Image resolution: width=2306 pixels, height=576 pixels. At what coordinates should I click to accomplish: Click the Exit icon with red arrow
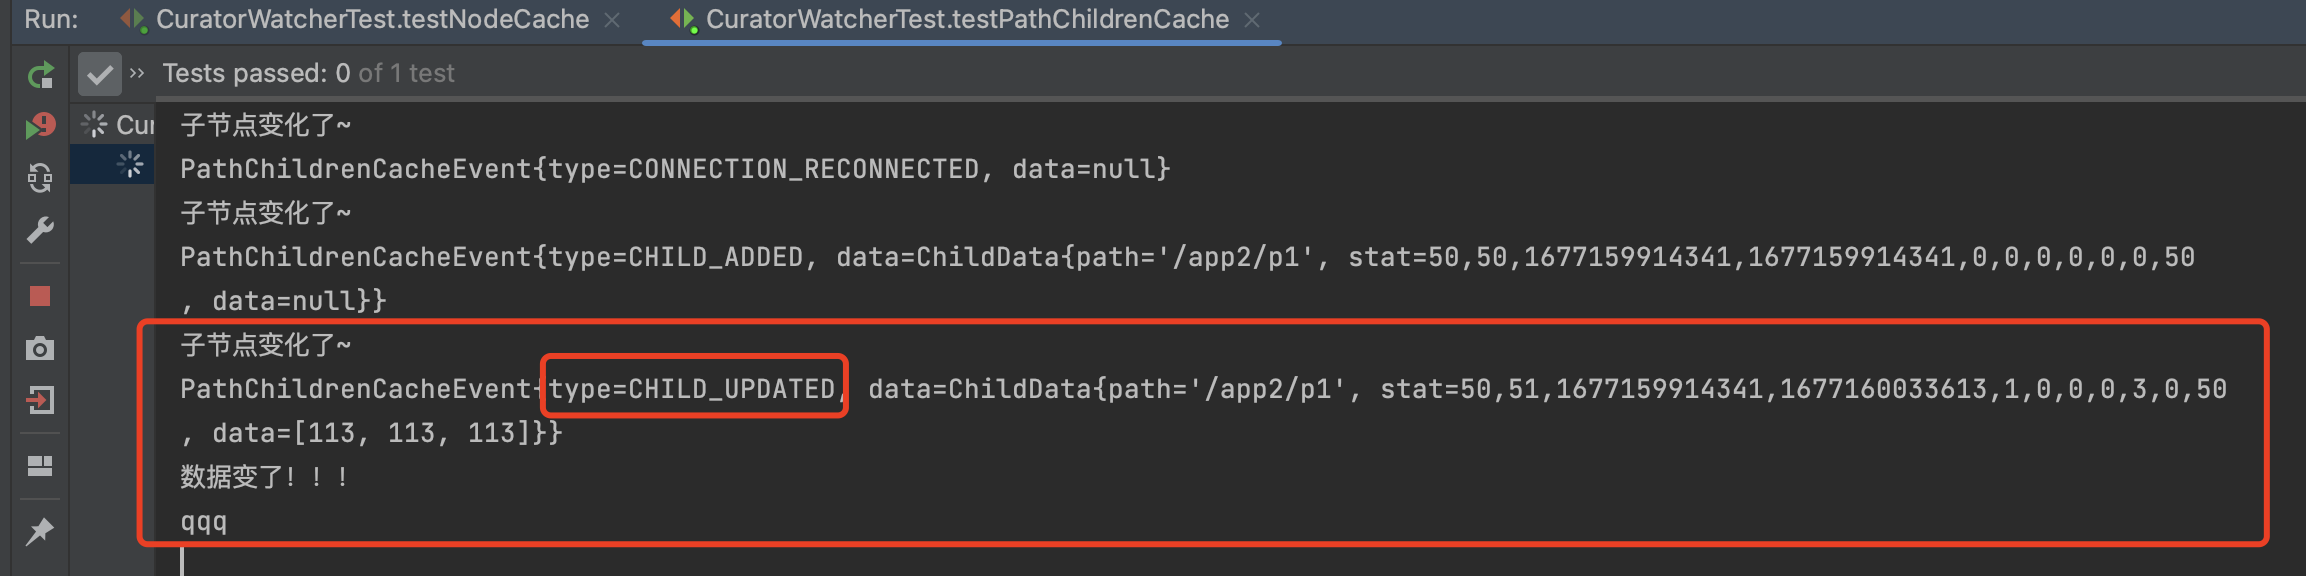[x=40, y=400]
